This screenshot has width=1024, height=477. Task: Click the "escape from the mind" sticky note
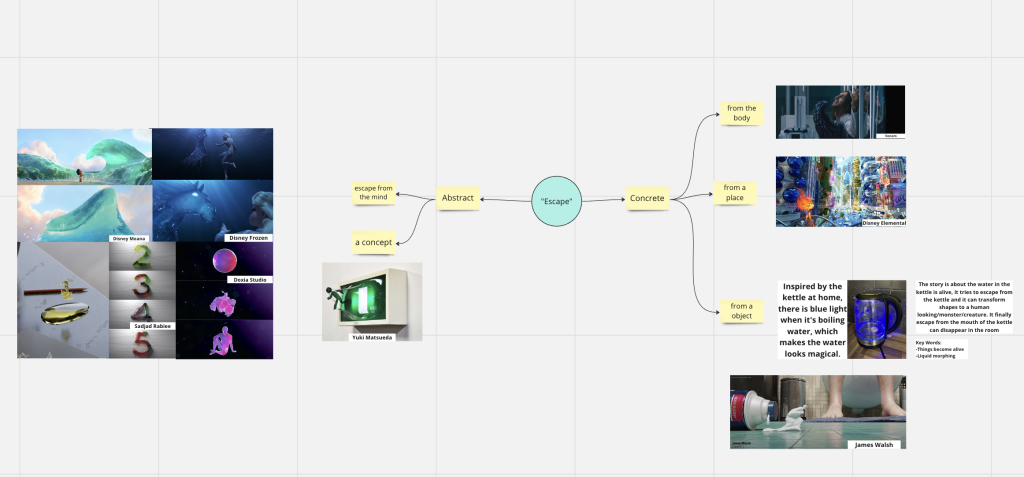pyautogui.click(x=374, y=193)
